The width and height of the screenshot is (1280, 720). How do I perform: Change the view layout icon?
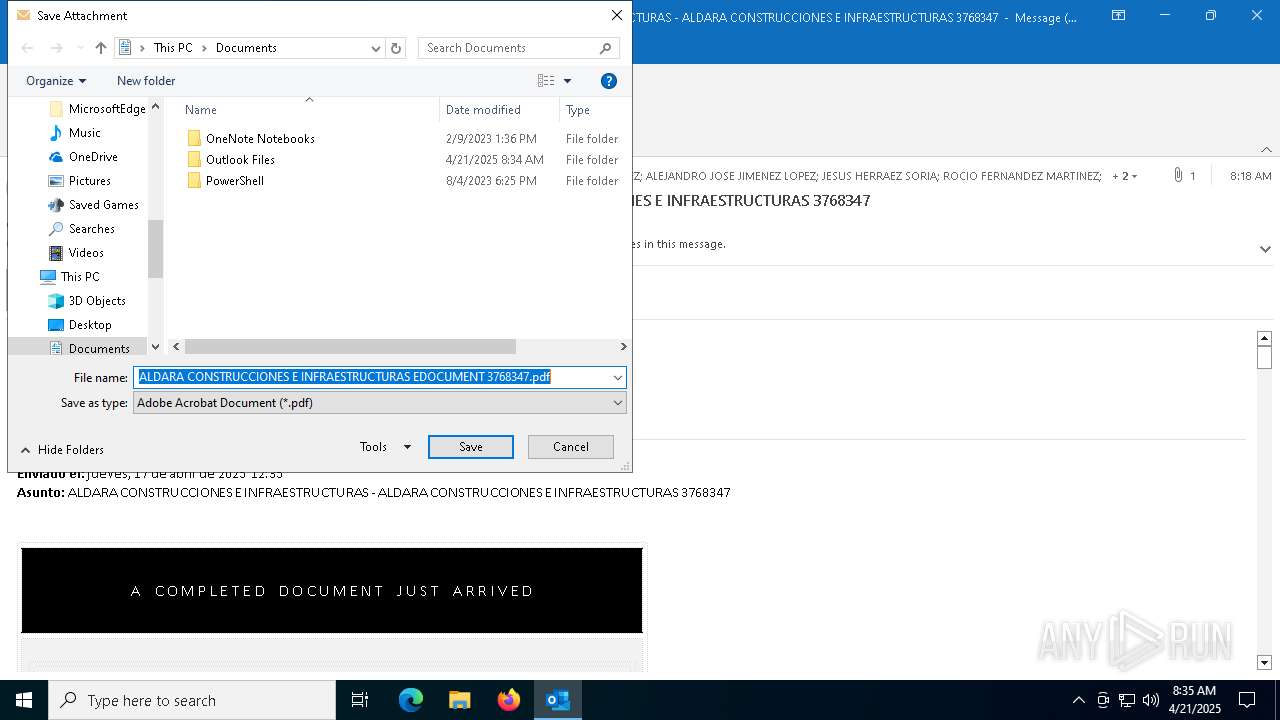click(546, 81)
